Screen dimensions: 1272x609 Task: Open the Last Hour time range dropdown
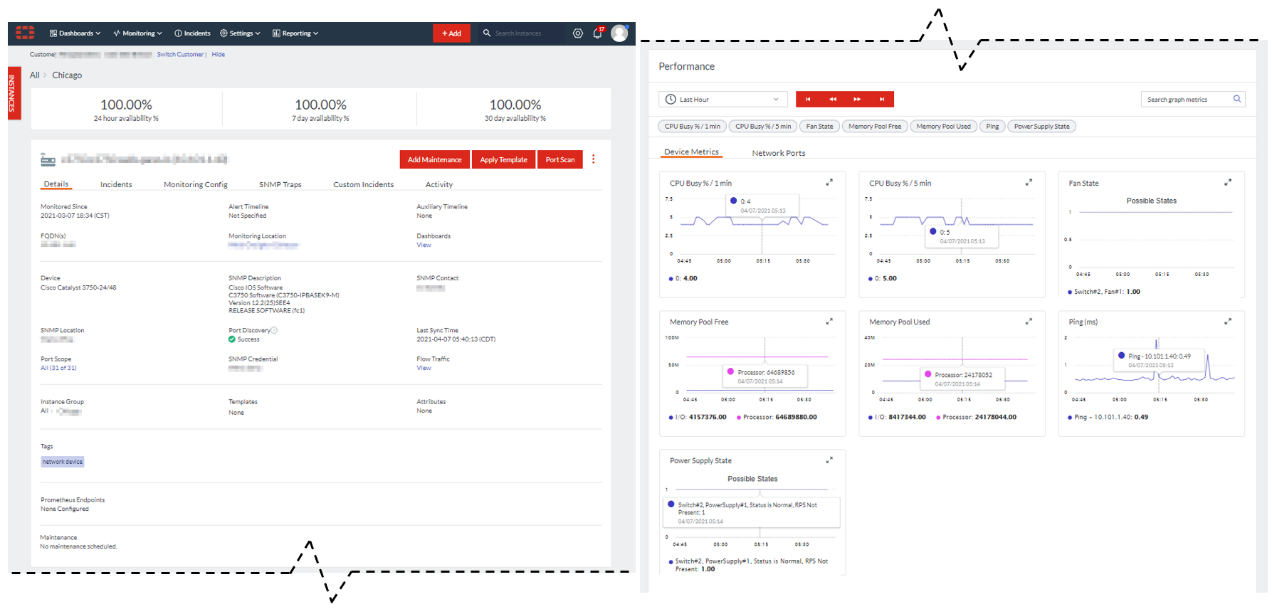point(776,99)
